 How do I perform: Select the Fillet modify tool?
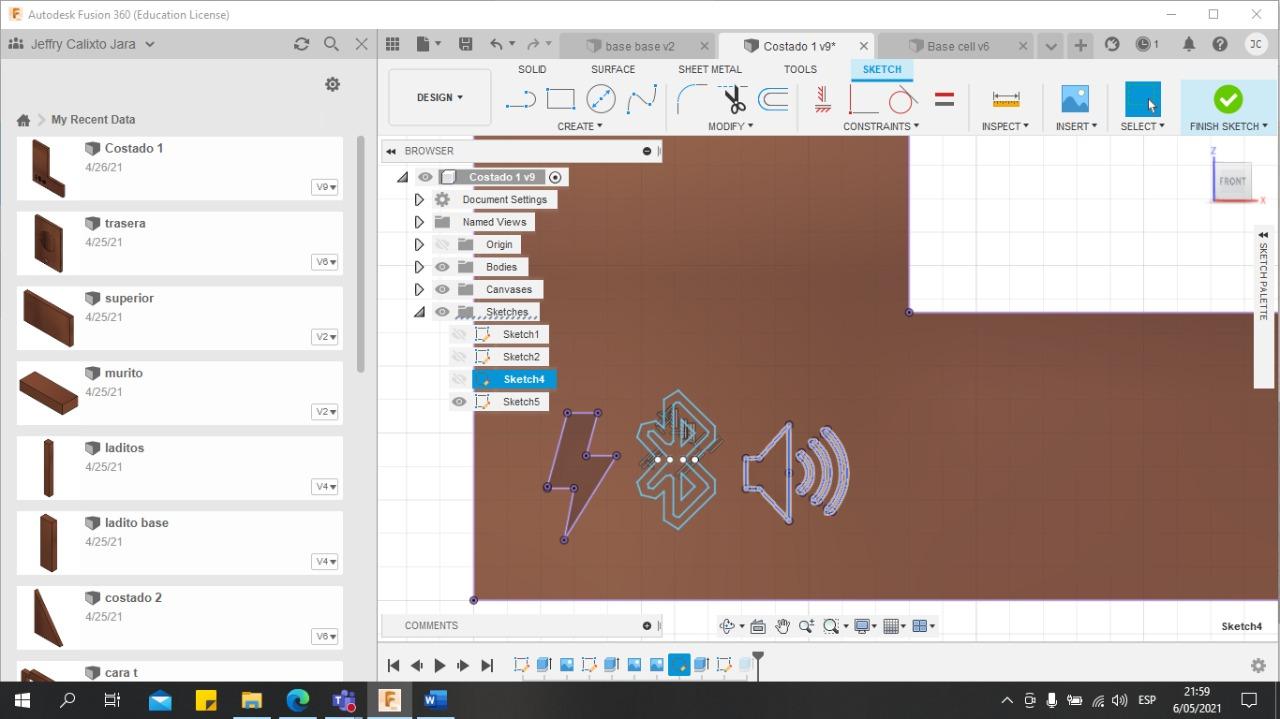(691, 99)
